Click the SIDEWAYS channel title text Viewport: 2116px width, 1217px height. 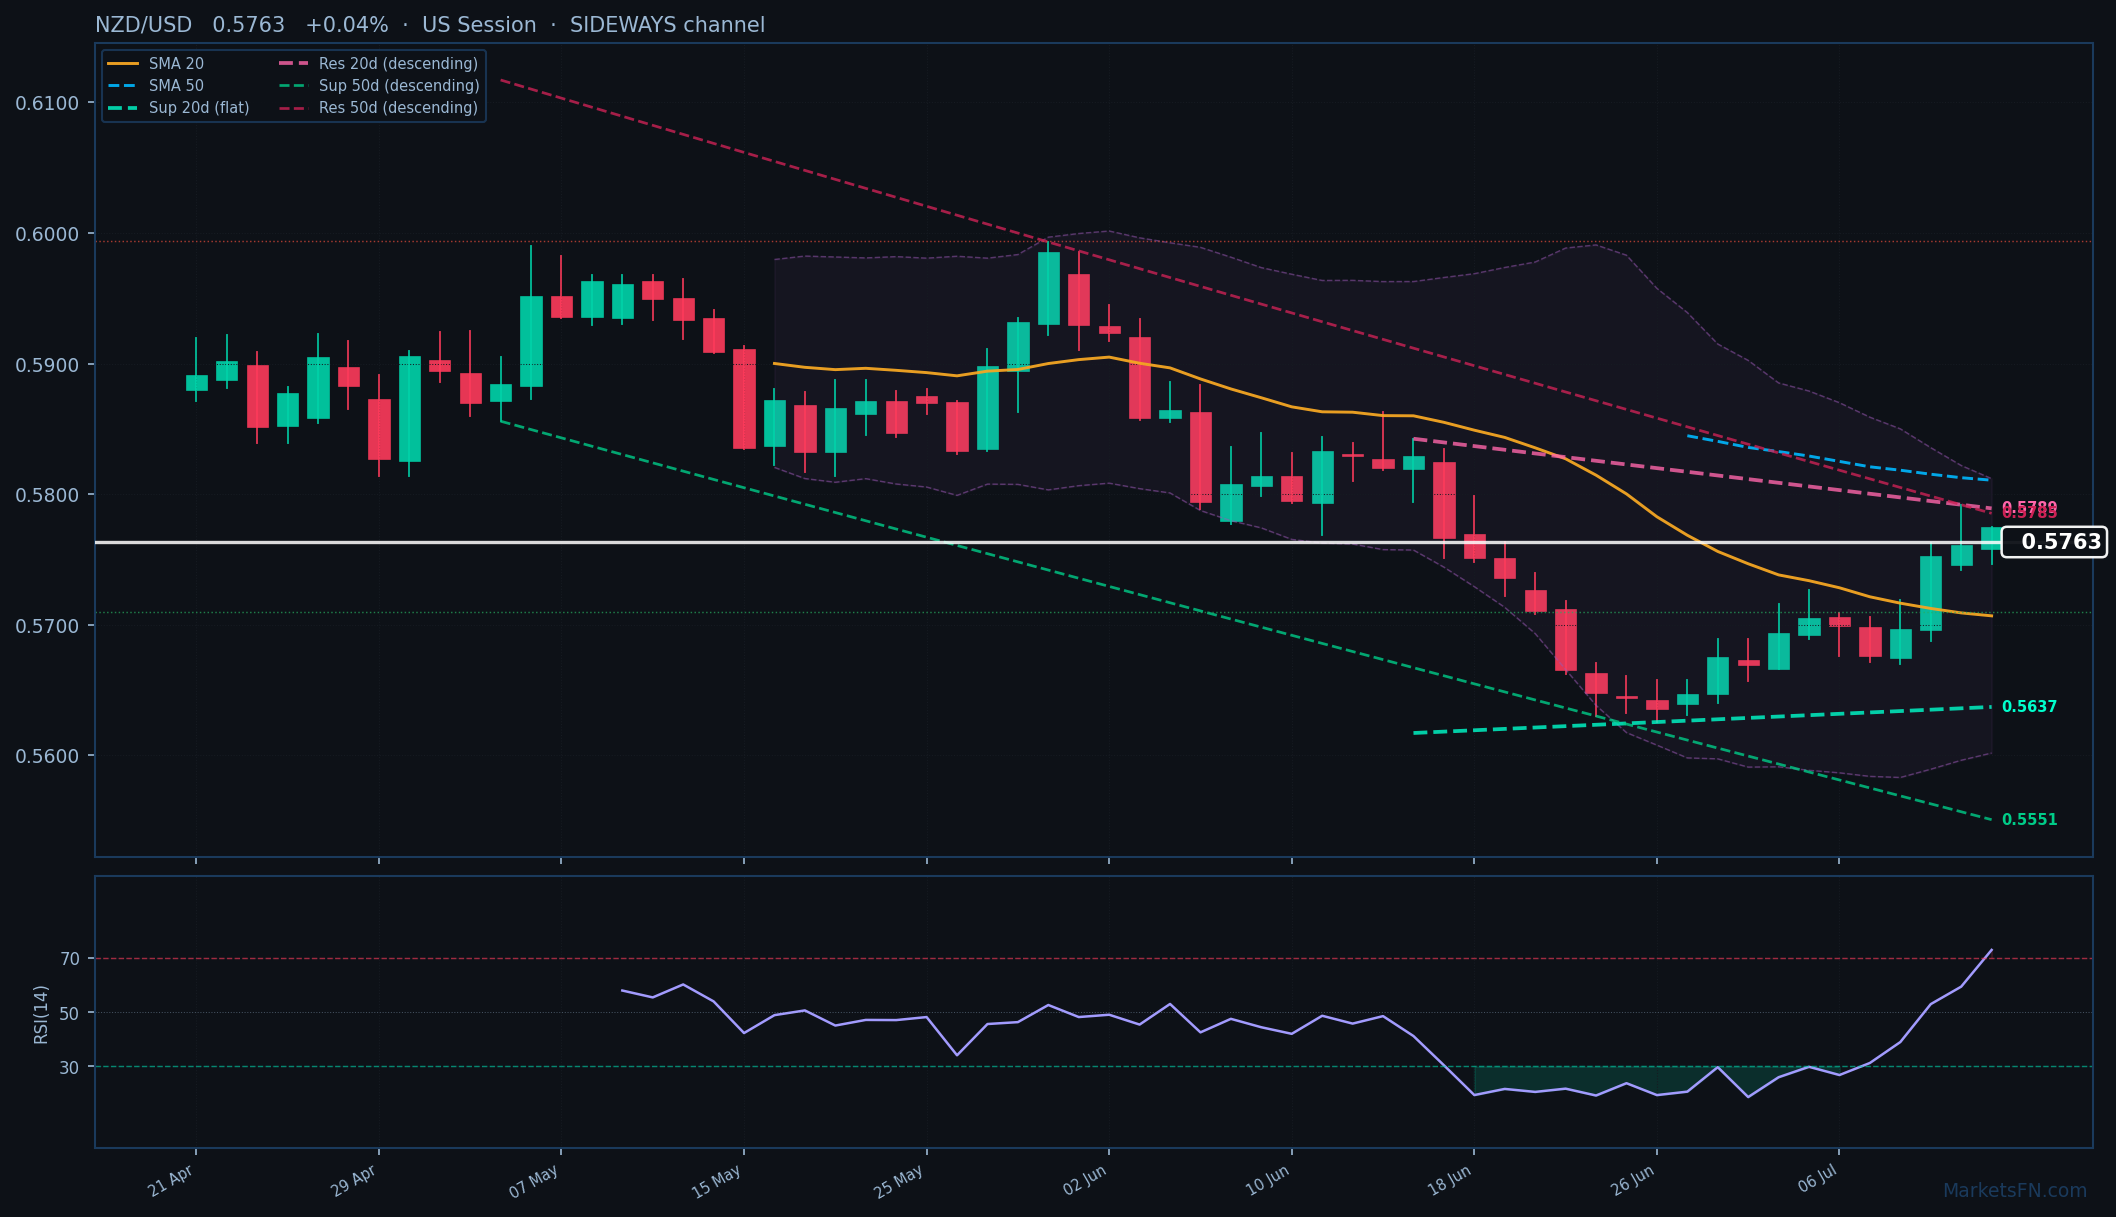(x=667, y=25)
